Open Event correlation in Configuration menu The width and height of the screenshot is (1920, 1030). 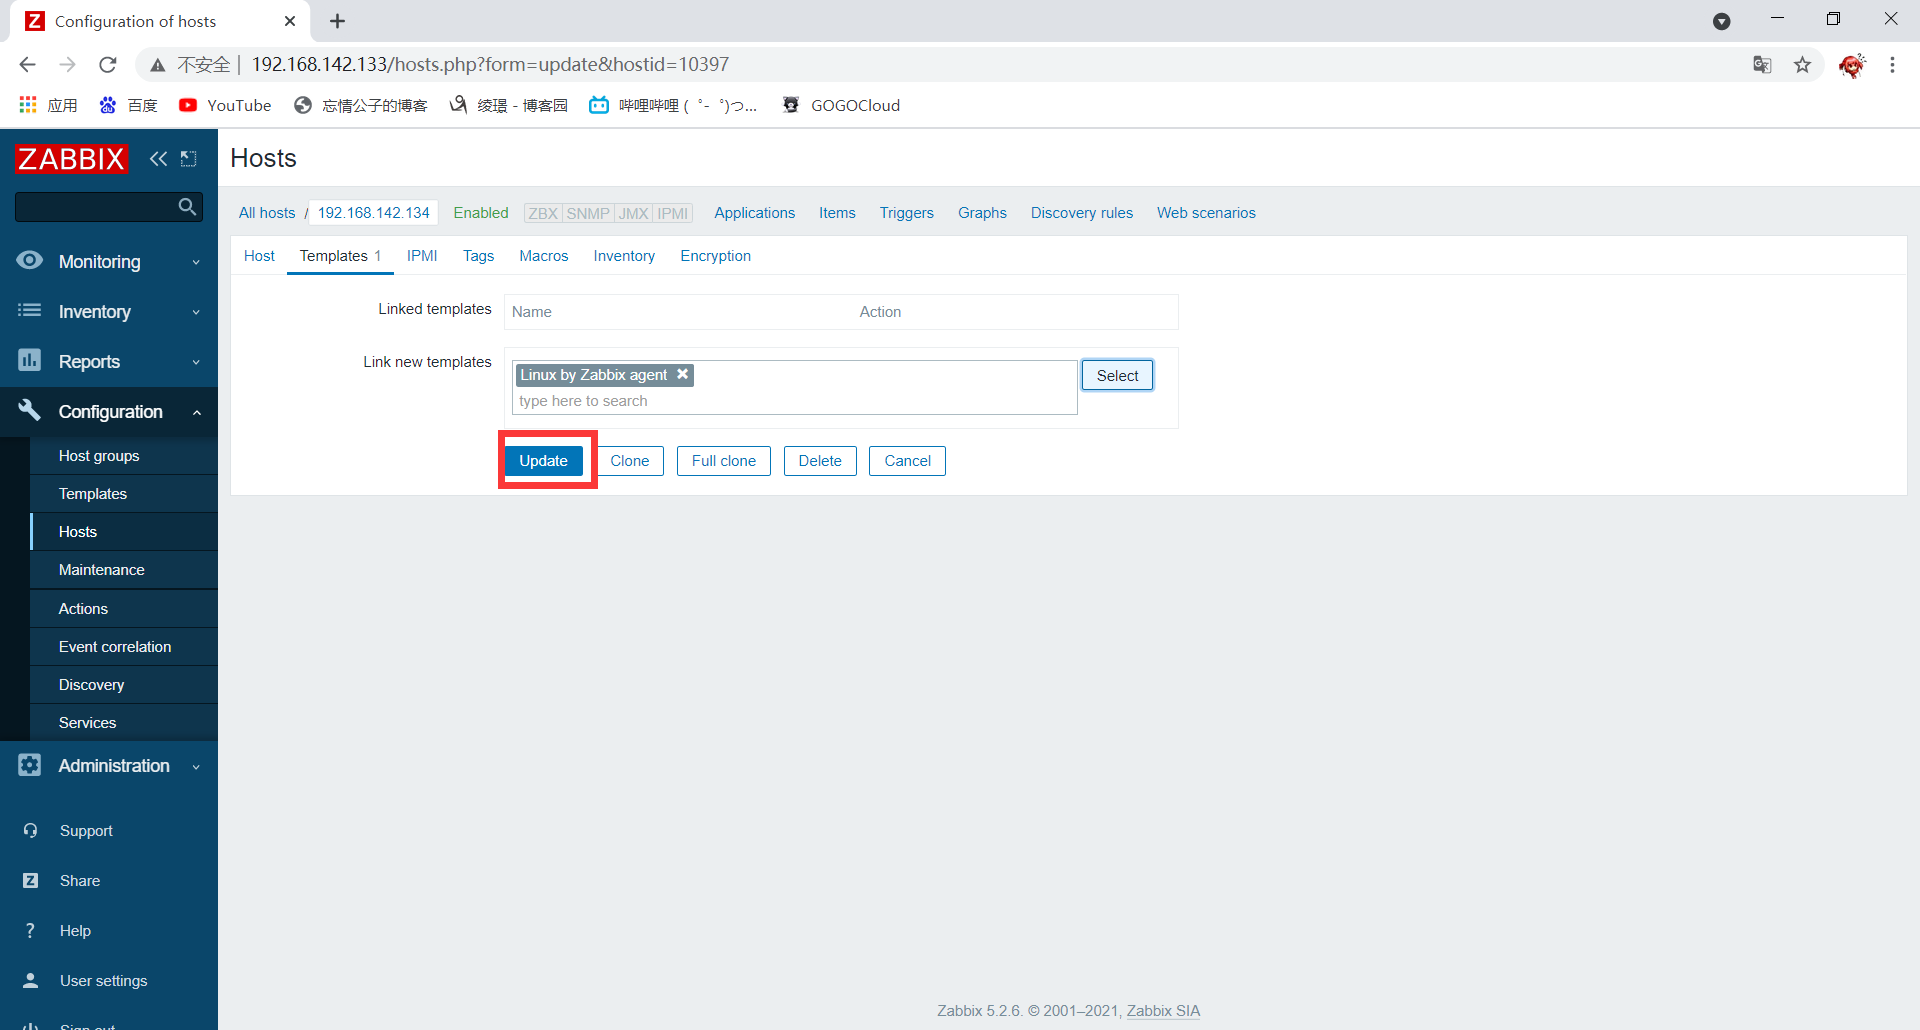click(x=124, y=647)
